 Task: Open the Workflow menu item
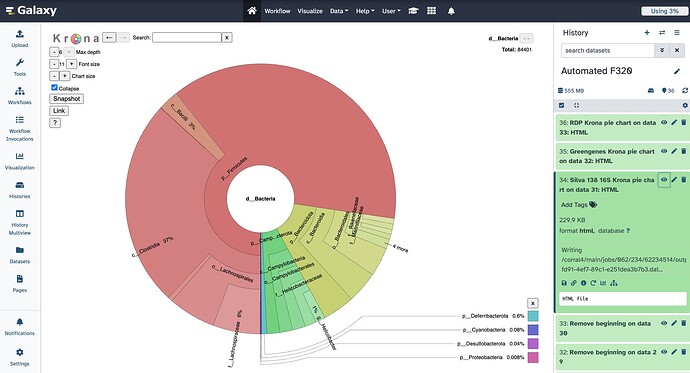tap(277, 11)
